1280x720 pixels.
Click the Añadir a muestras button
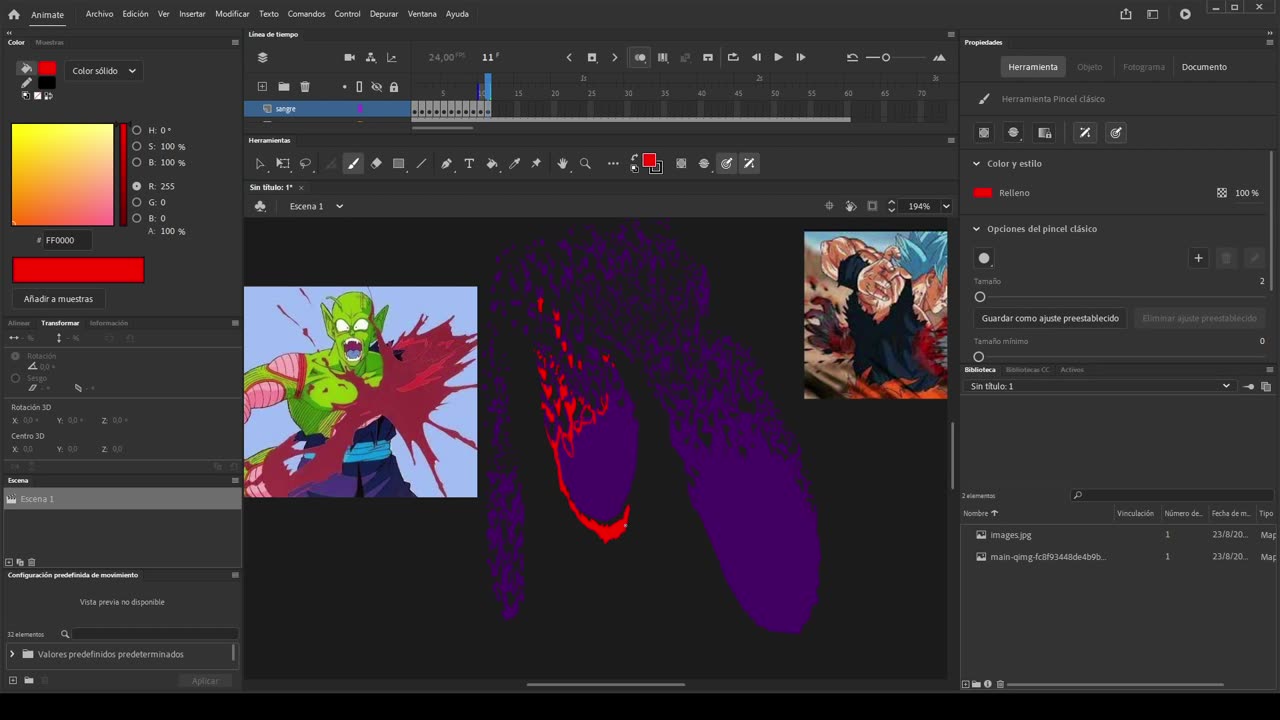58,299
